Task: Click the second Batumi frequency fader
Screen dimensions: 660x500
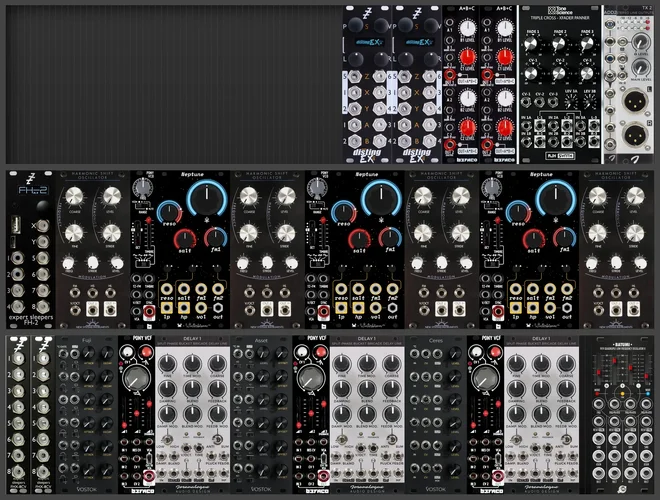Action: [614, 361]
